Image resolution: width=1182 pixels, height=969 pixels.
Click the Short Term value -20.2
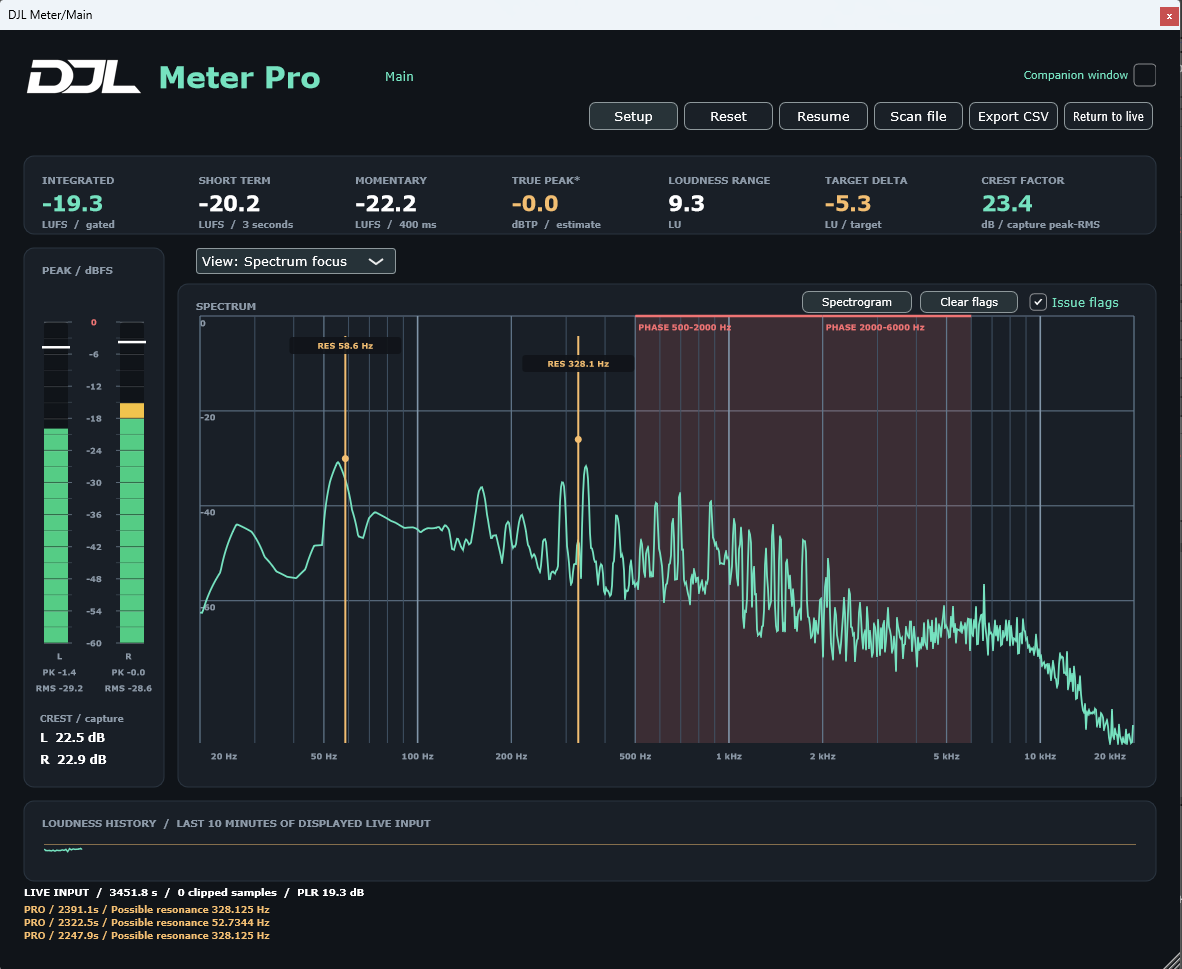pyautogui.click(x=229, y=204)
